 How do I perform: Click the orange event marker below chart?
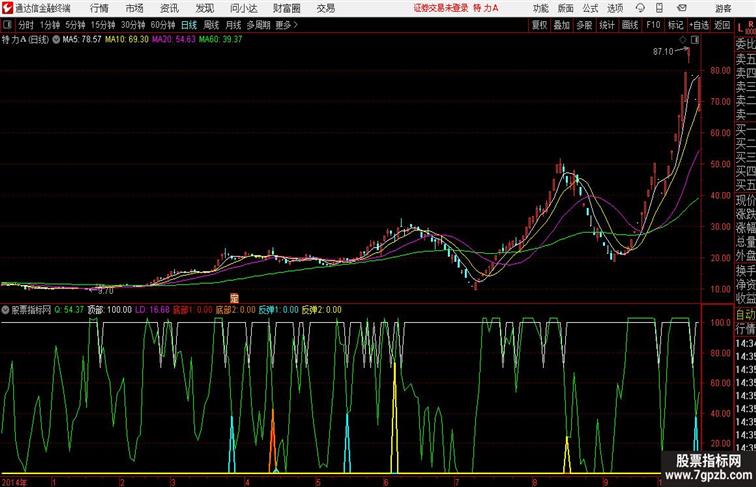tap(234, 298)
